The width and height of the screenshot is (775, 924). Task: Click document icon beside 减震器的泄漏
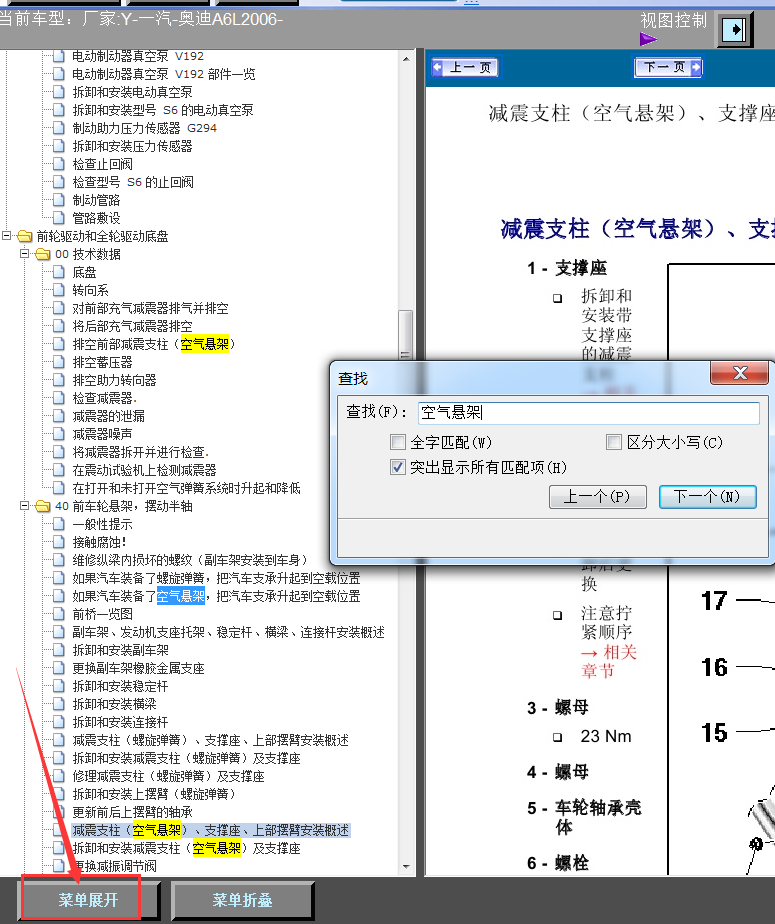pos(58,416)
